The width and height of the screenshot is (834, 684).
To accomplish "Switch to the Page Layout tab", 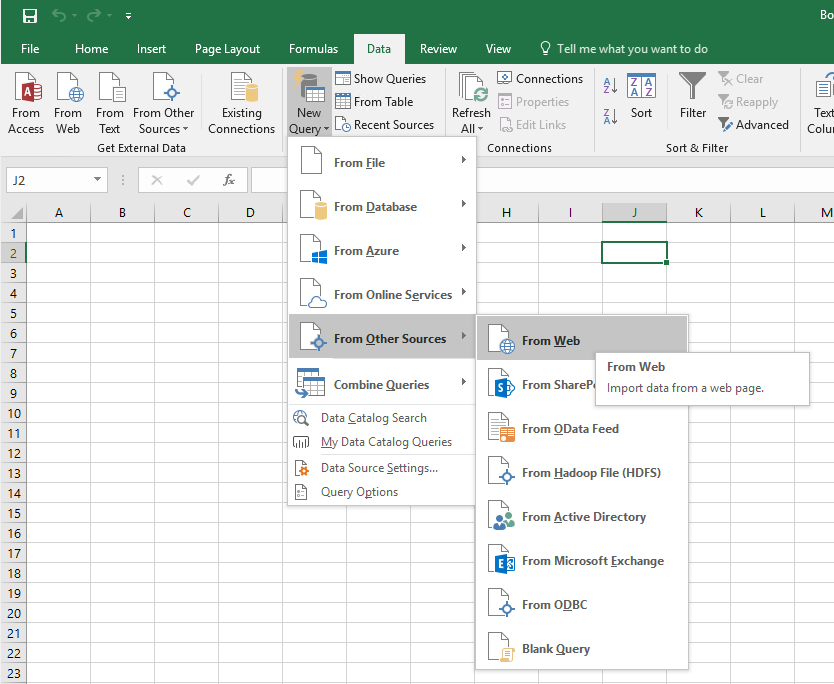I will [x=227, y=49].
